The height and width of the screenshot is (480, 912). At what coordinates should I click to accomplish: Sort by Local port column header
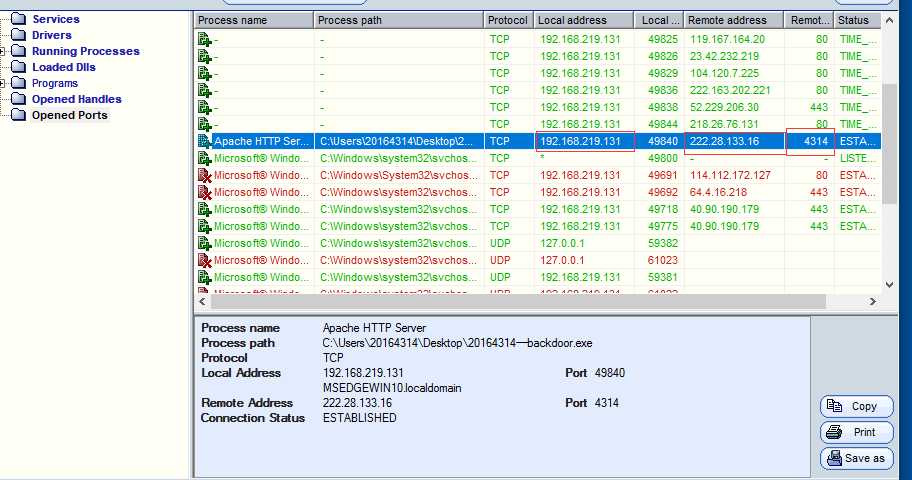pyautogui.click(x=659, y=20)
